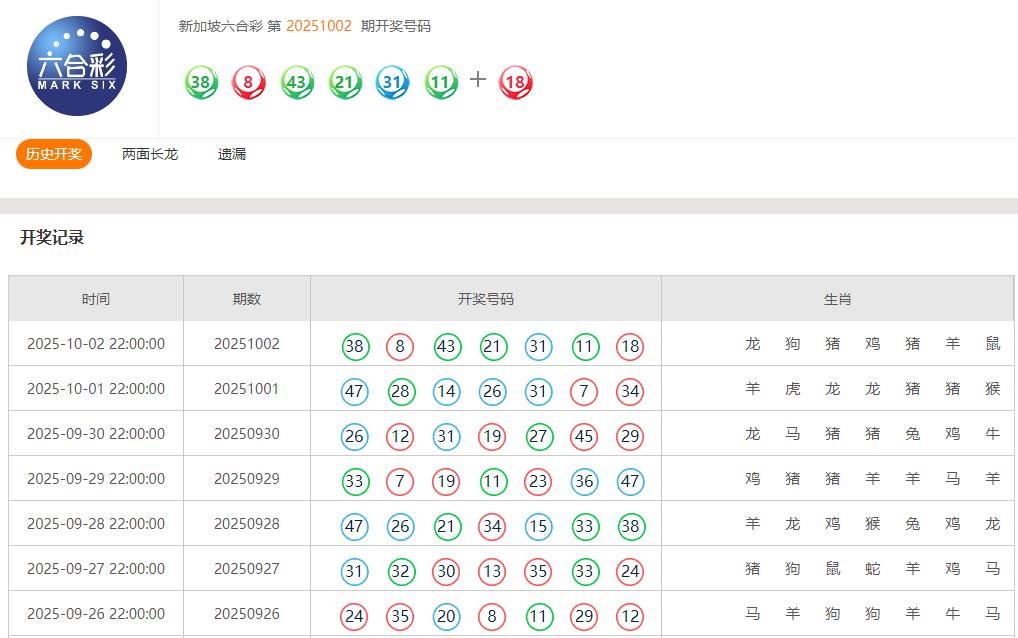
Task: Click the 生肖 column header
Action: [x=837, y=299]
